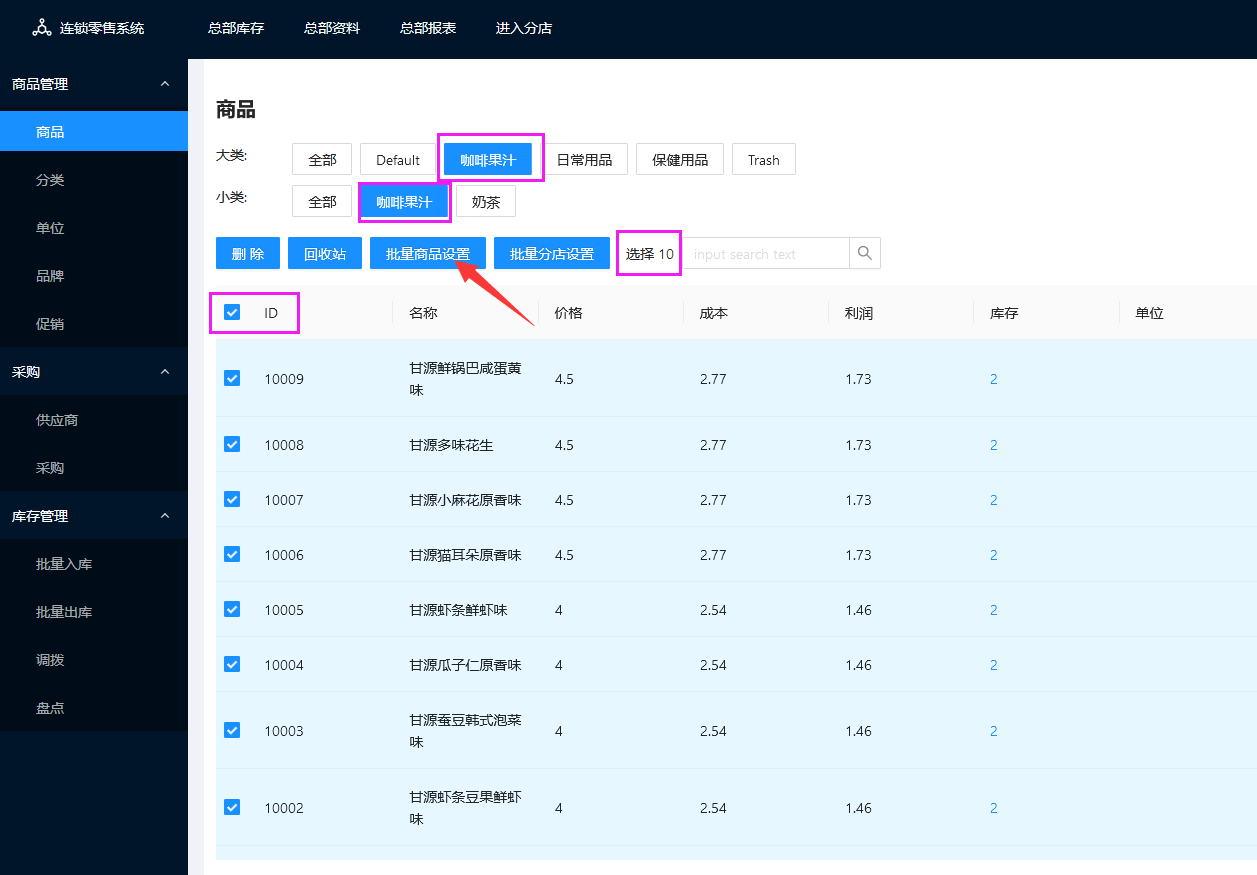Uncheck the checkbox for row 10006
This screenshot has width=1257, height=875.
coord(232,554)
